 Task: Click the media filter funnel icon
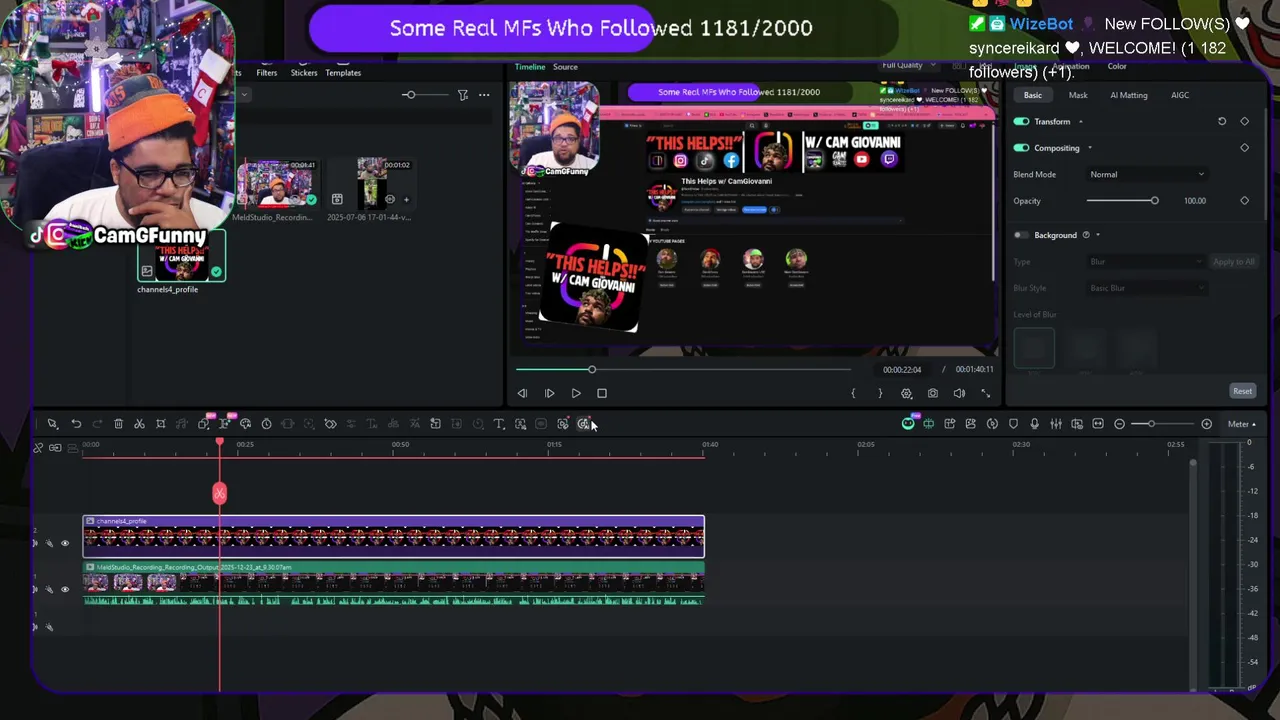click(x=462, y=95)
